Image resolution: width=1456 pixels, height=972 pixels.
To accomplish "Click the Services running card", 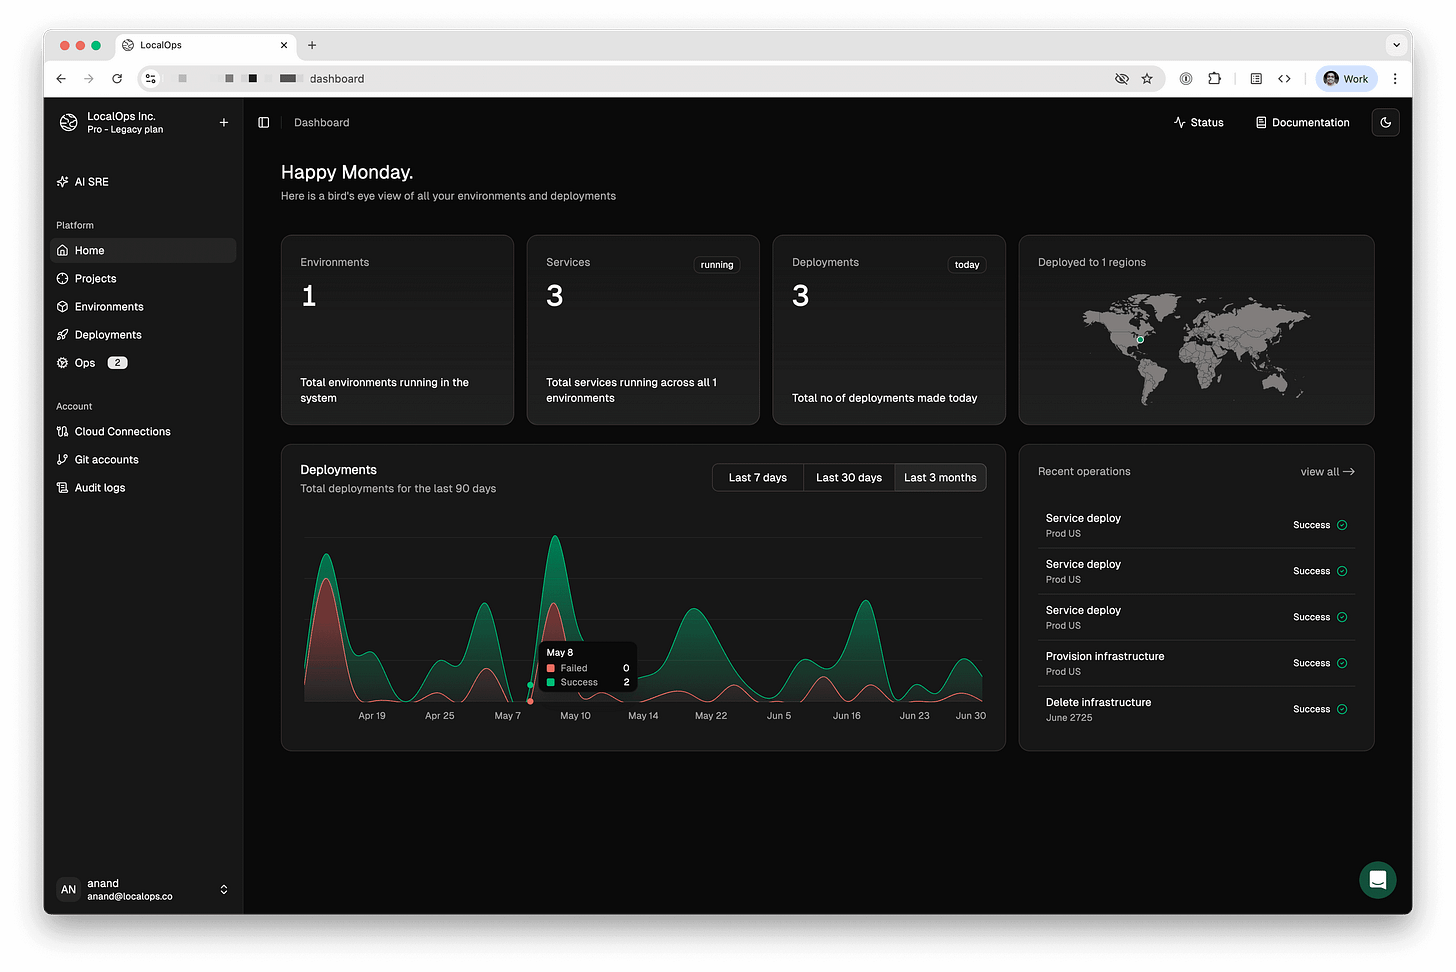I will (643, 330).
